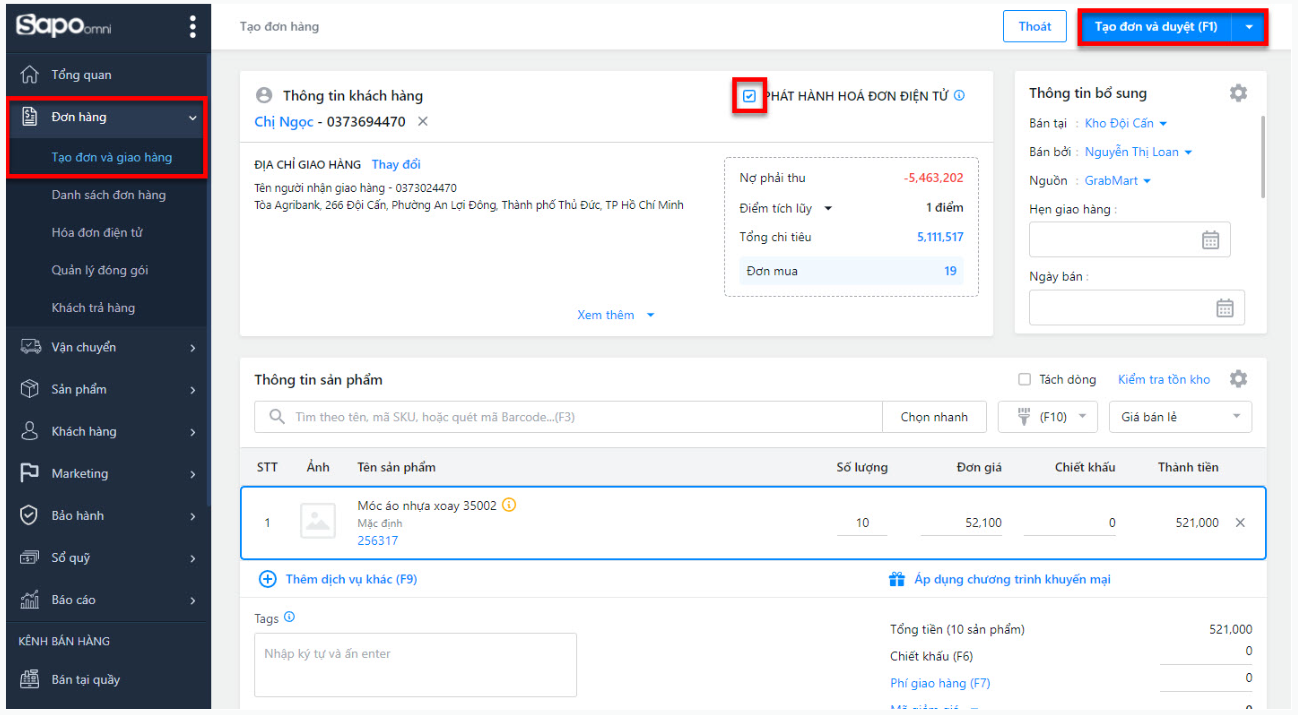This screenshot has width=1298, height=715.
Task: Expand the Kho Đội Cấn location dropdown
Action: (x=1126, y=123)
